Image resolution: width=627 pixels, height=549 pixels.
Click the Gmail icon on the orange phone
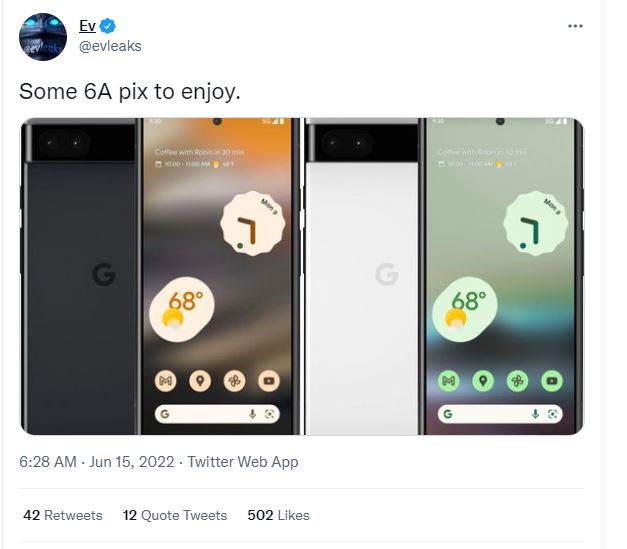[166, 381]
